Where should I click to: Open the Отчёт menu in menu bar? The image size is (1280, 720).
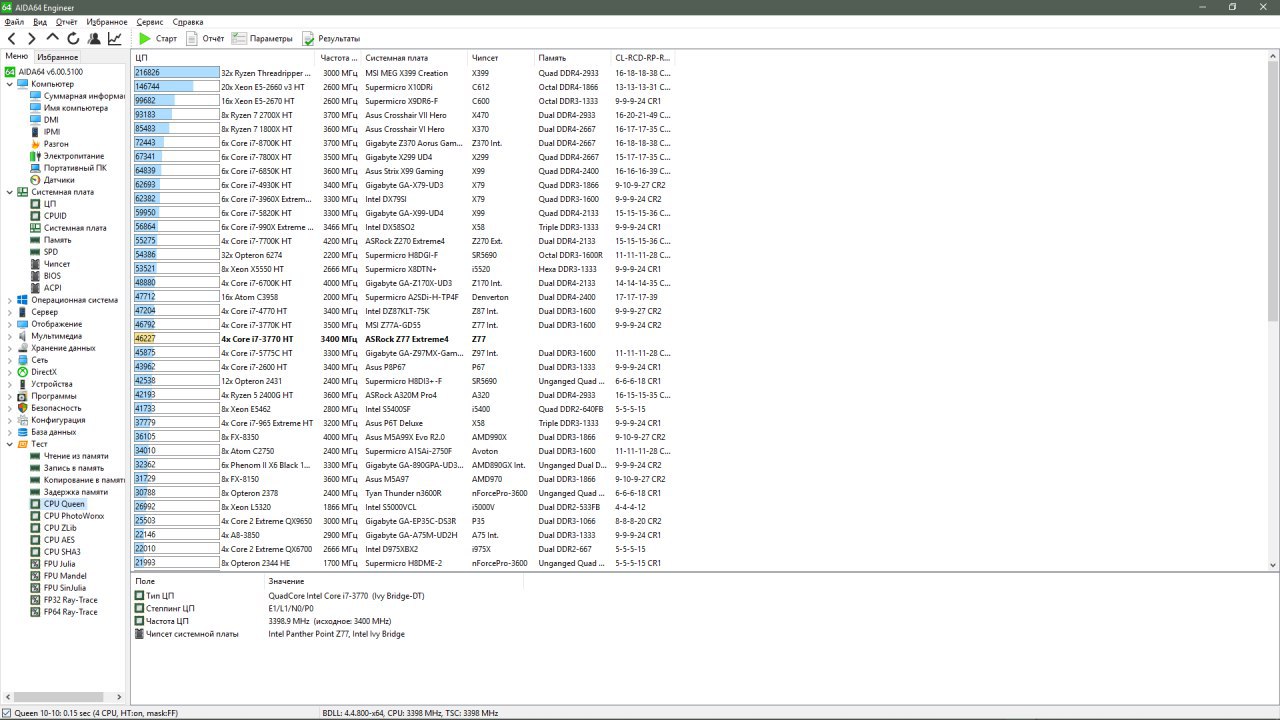point(67,21)
